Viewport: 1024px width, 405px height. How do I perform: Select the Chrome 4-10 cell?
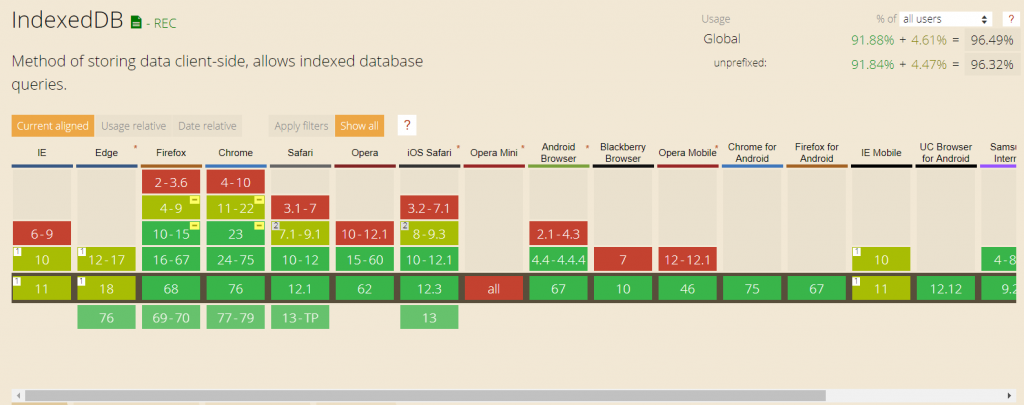click(236, 182)
